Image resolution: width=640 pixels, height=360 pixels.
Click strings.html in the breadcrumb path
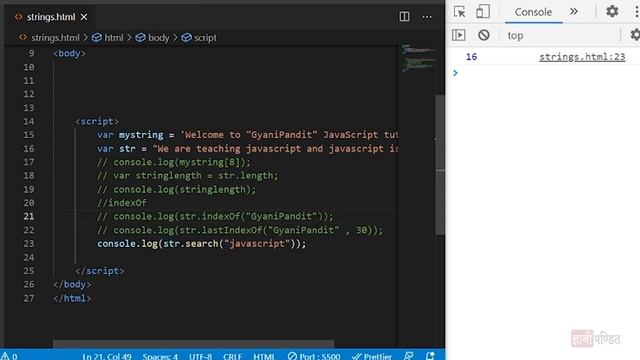click(x=55, y=38)
